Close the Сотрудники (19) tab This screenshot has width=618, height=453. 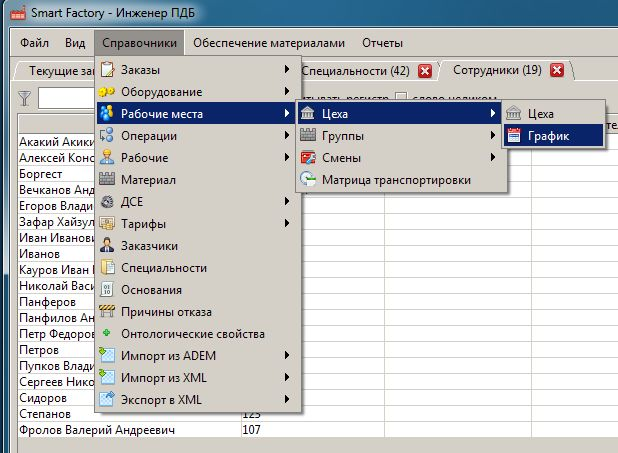pos(557,70)
